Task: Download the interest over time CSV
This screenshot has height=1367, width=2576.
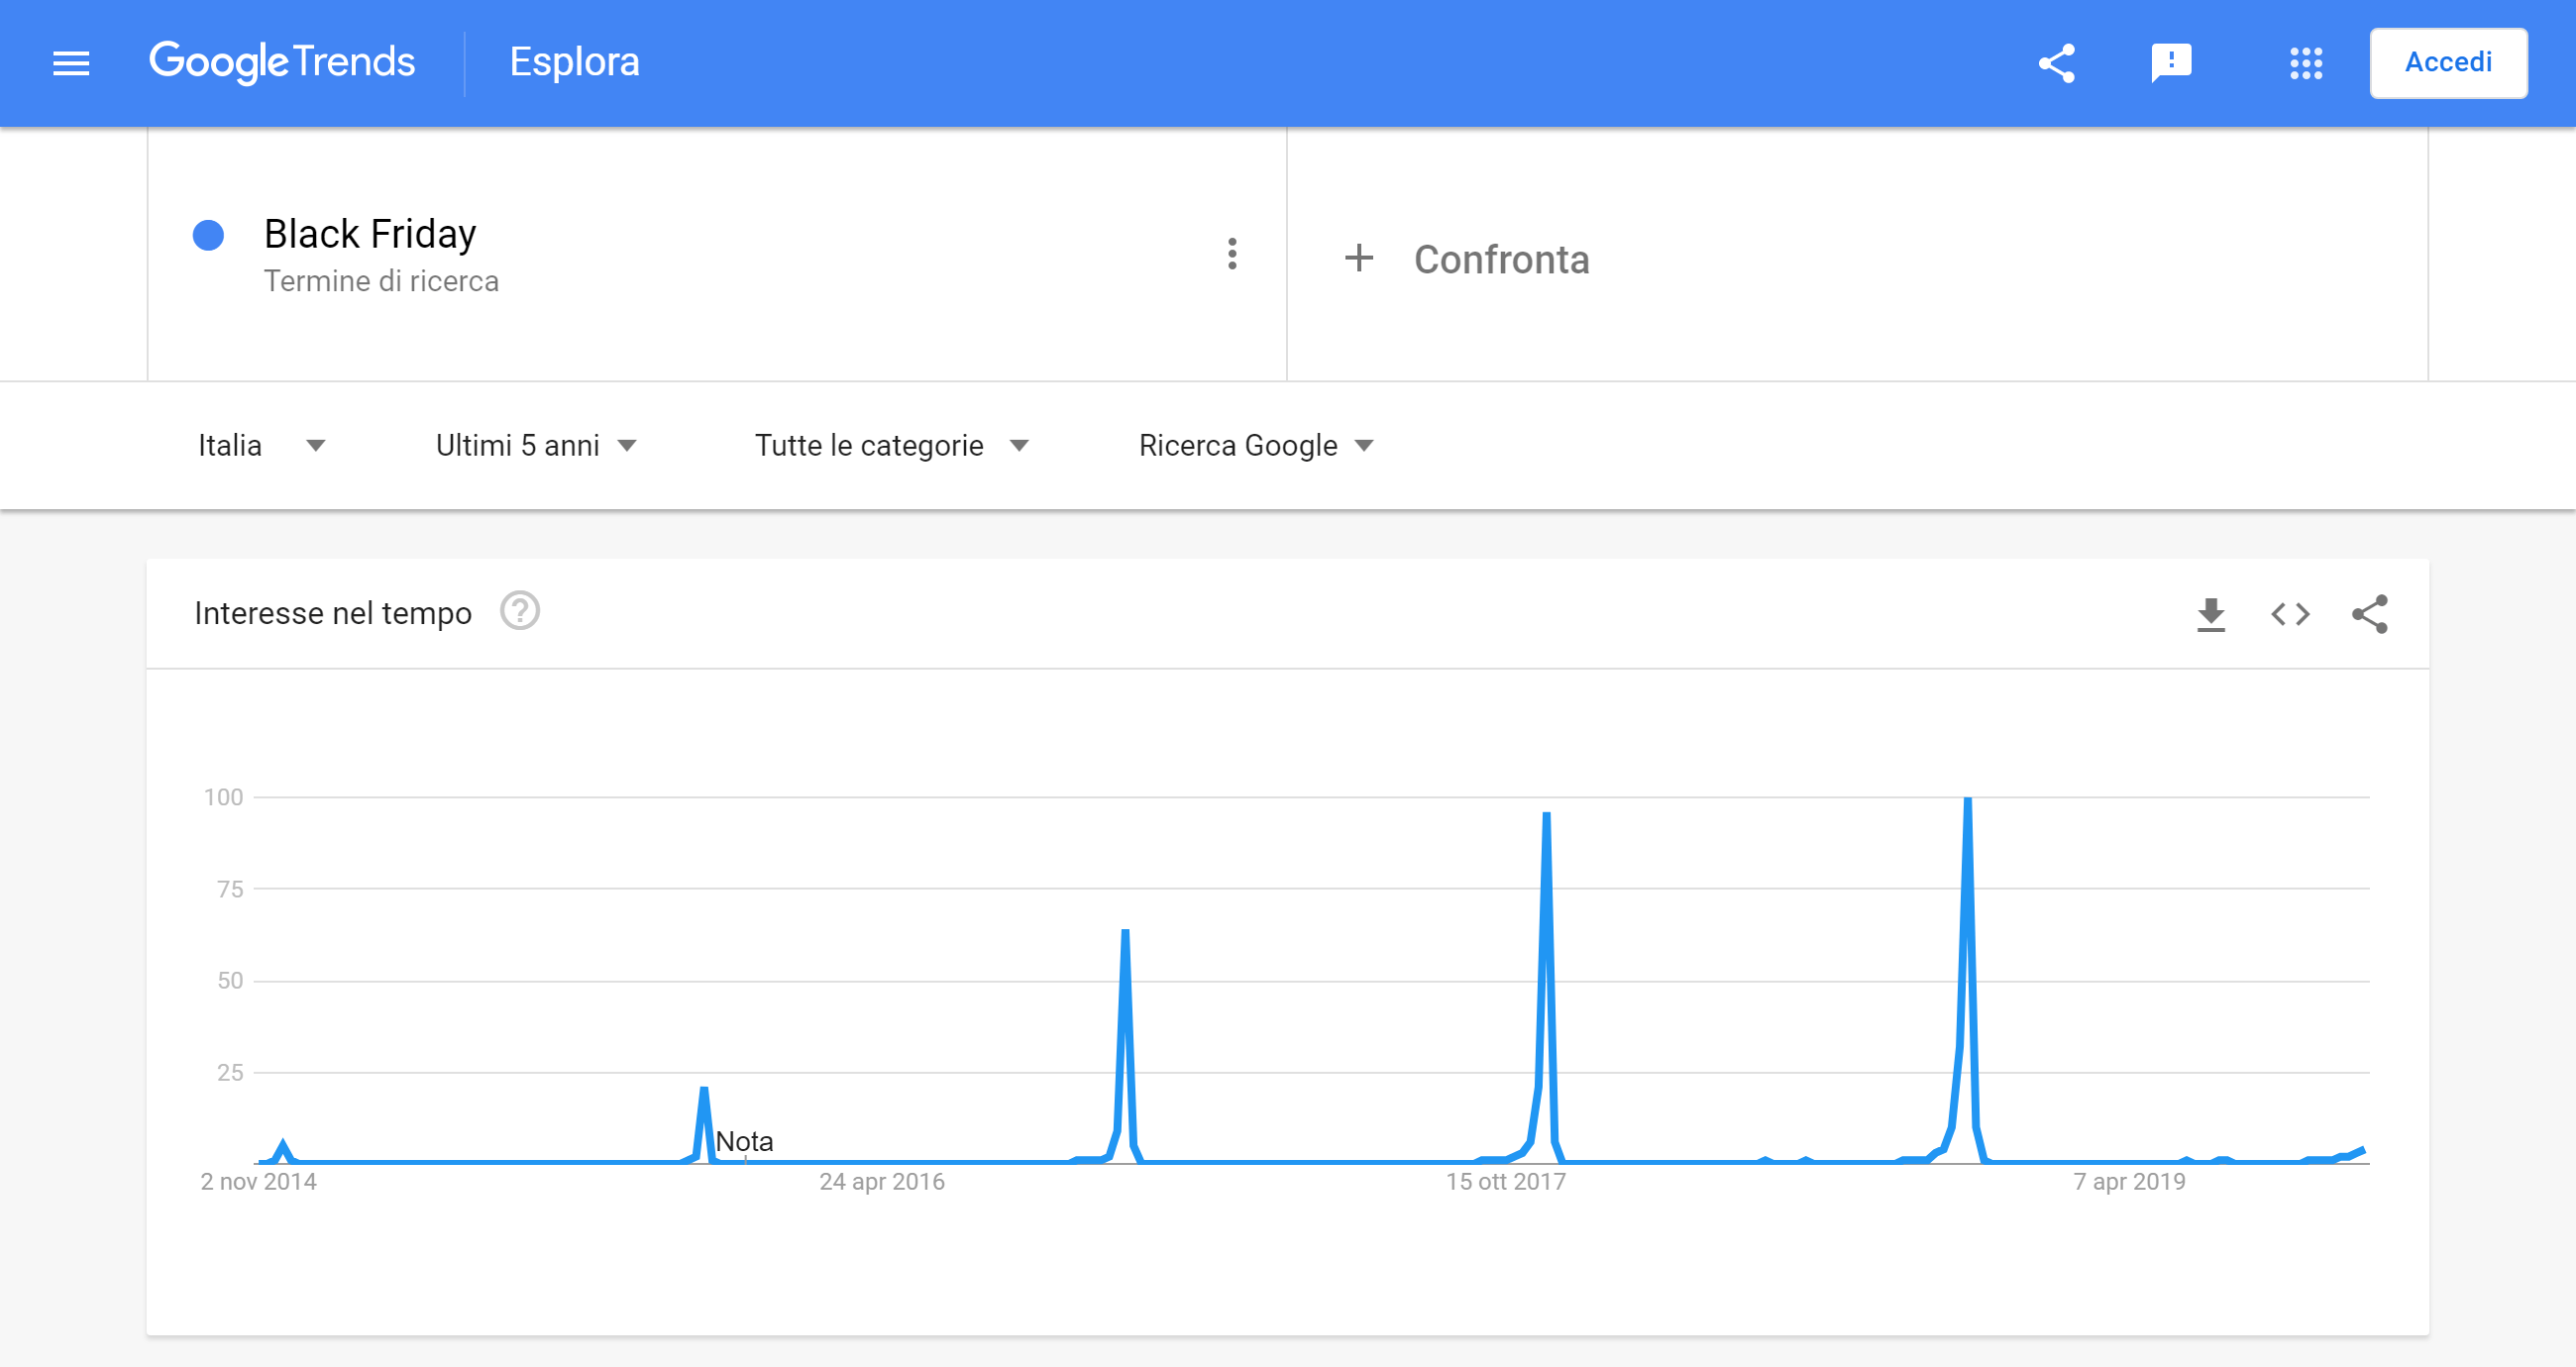Action: (x=2211, y=614)
